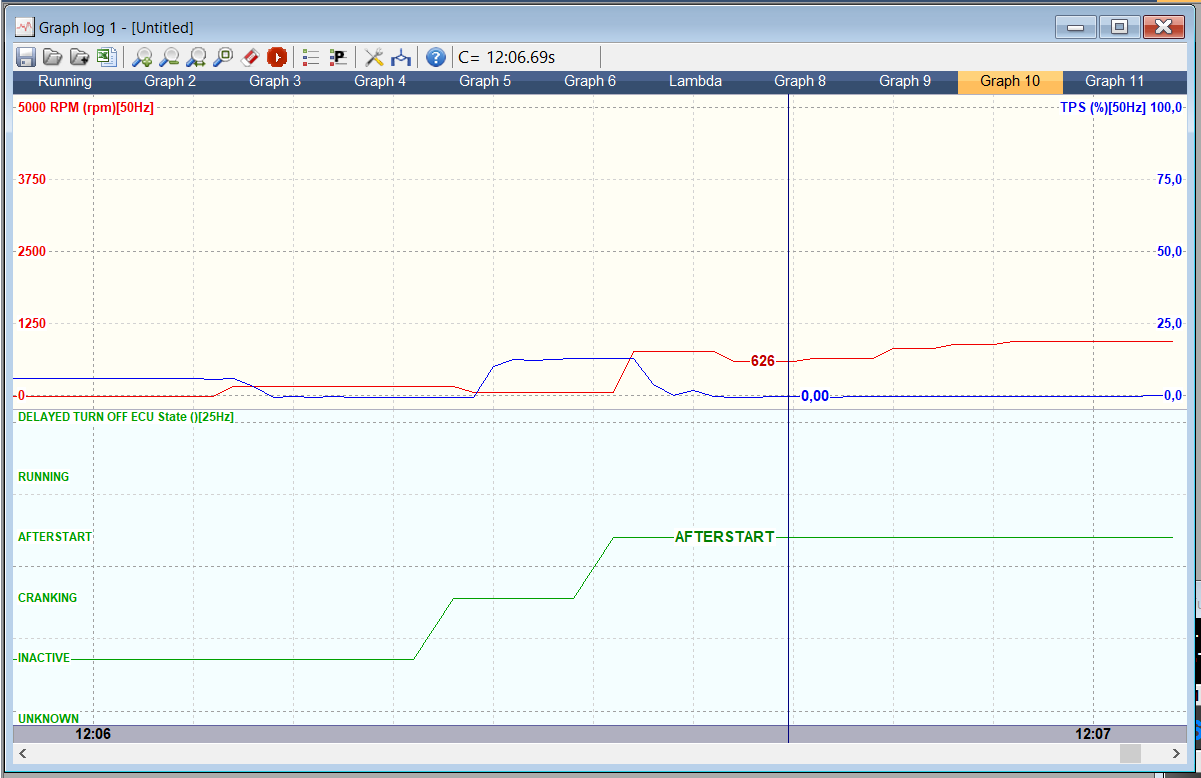Export log to Excel spreadsheet icon

pos(106,58)
